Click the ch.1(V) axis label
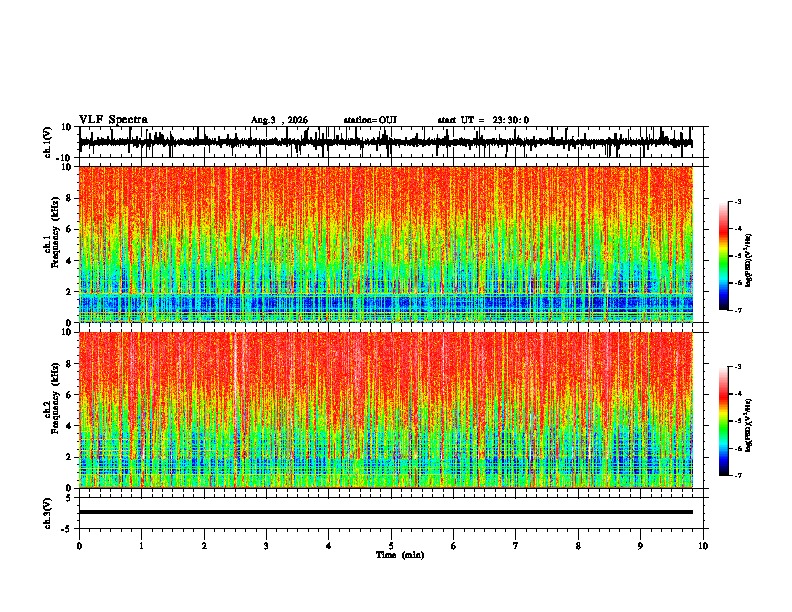792x612 pixels. (48, 143)
